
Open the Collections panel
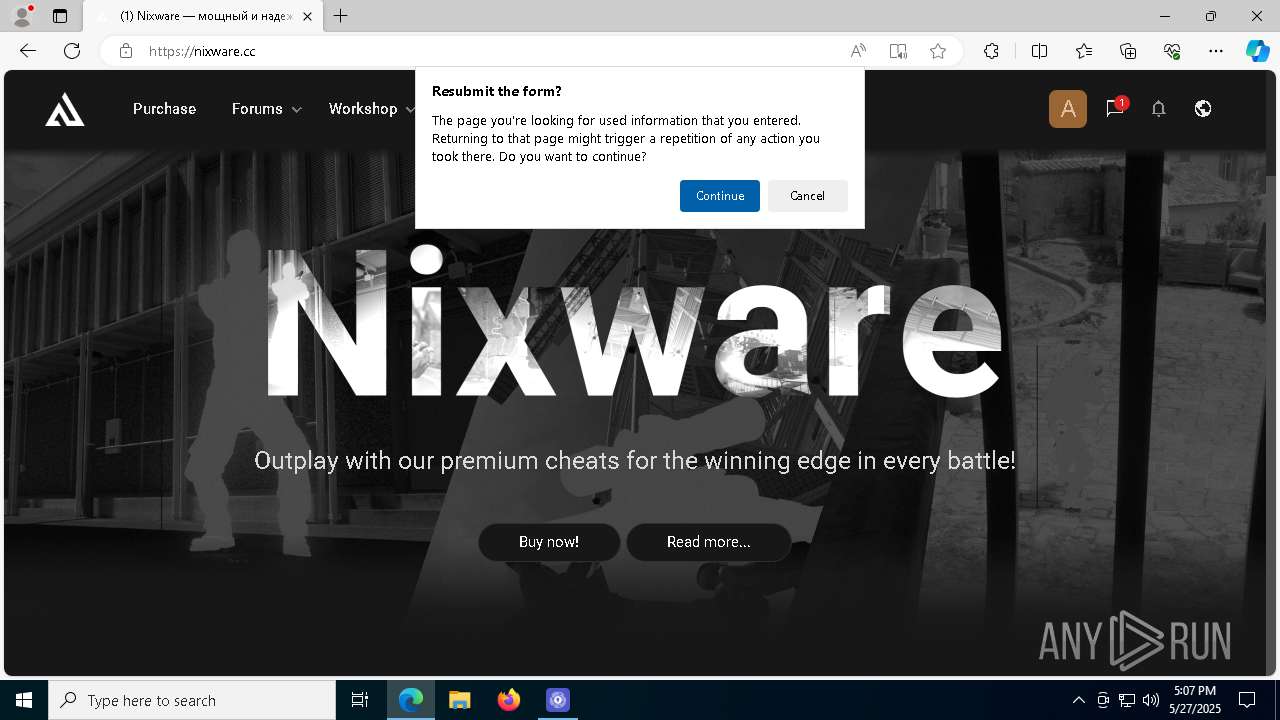pyautogui.click(x=1128, y=51)
